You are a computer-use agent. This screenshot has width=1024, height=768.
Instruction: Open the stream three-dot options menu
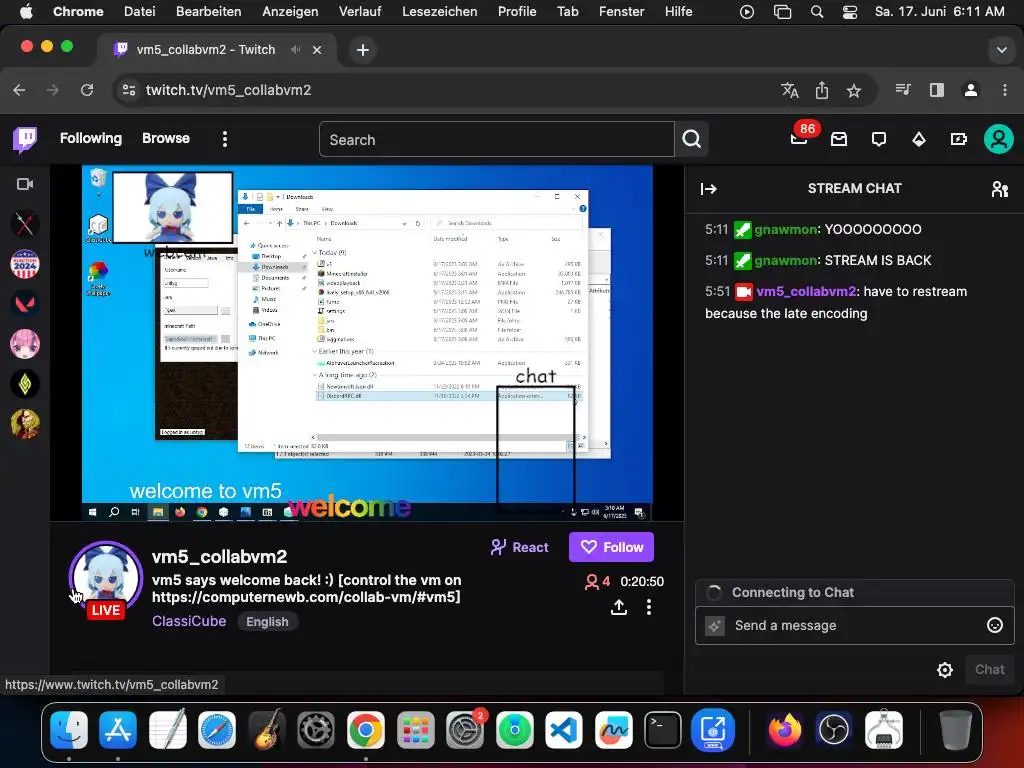648,607
